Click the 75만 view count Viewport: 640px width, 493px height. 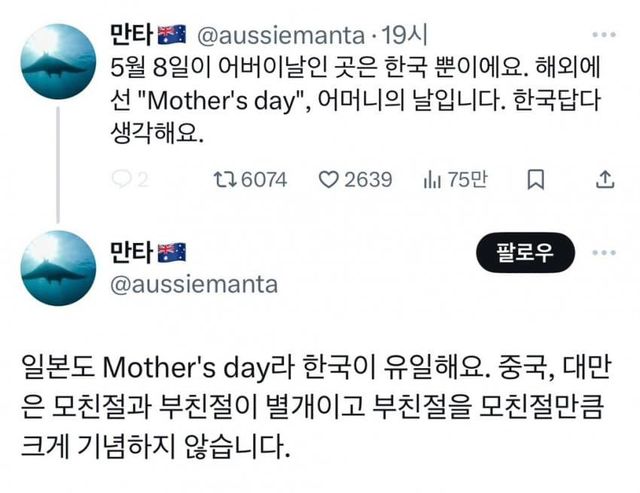tap(467, 179)
